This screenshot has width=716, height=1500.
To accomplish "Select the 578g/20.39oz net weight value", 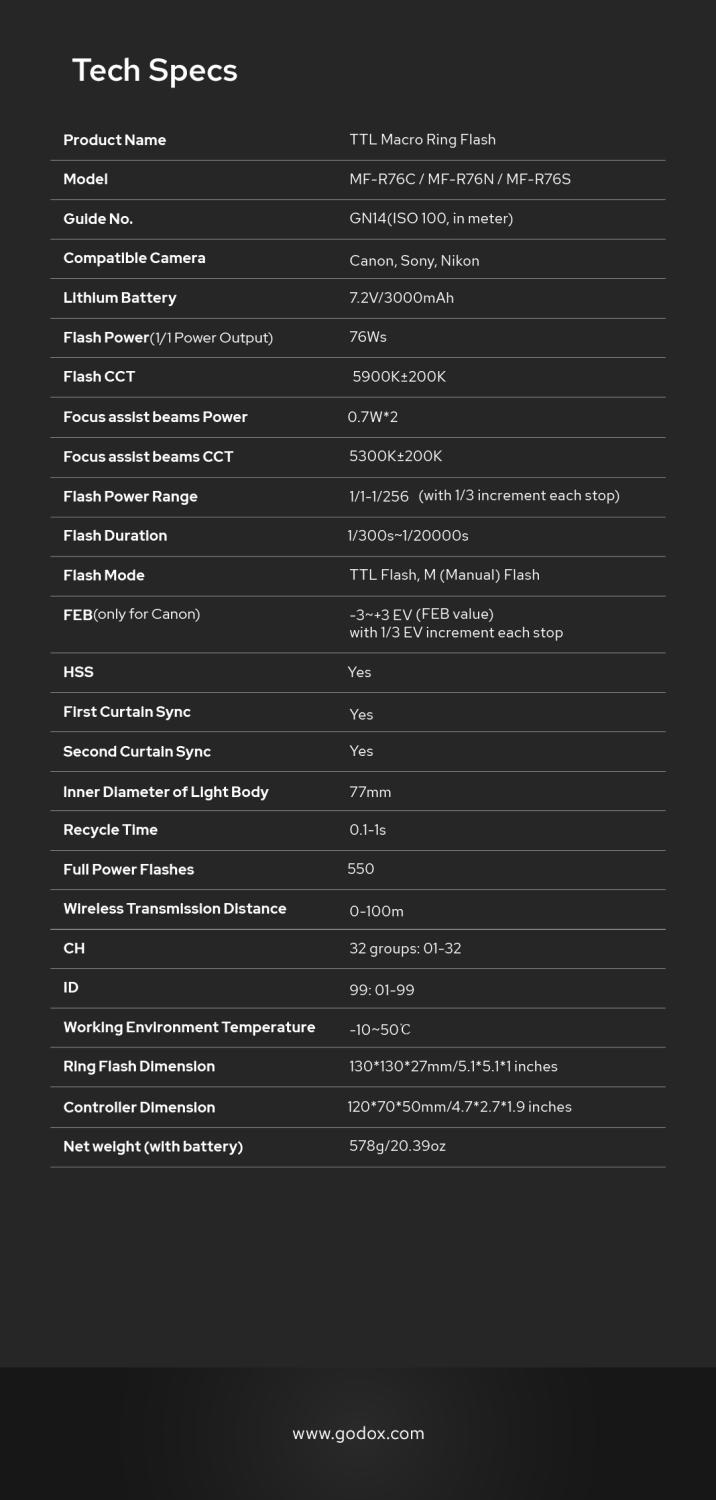I will click(397, 1146).
